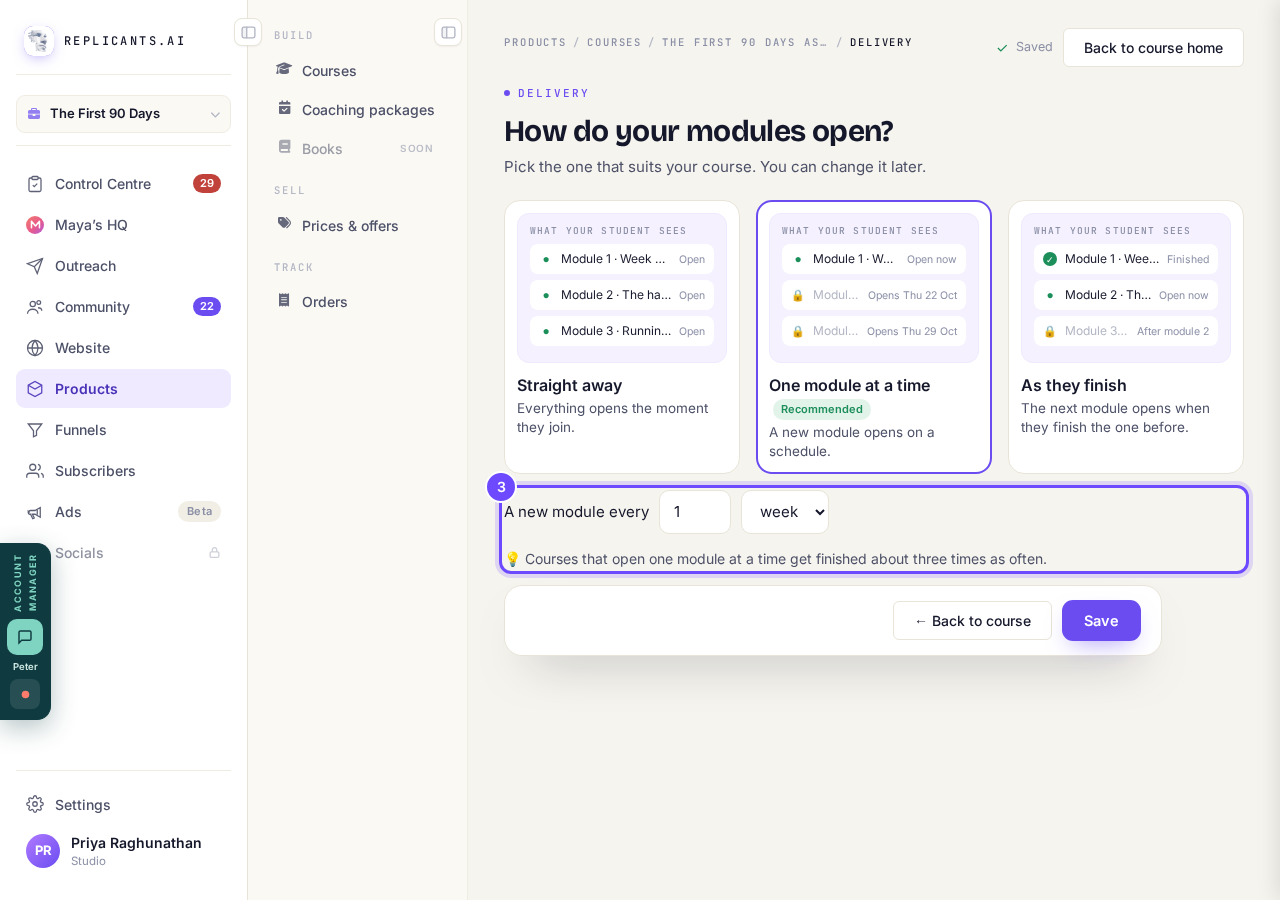Screen dimensions: 1280x900
Task: Select One module at a time option
Action: click(x=874, y=337)
